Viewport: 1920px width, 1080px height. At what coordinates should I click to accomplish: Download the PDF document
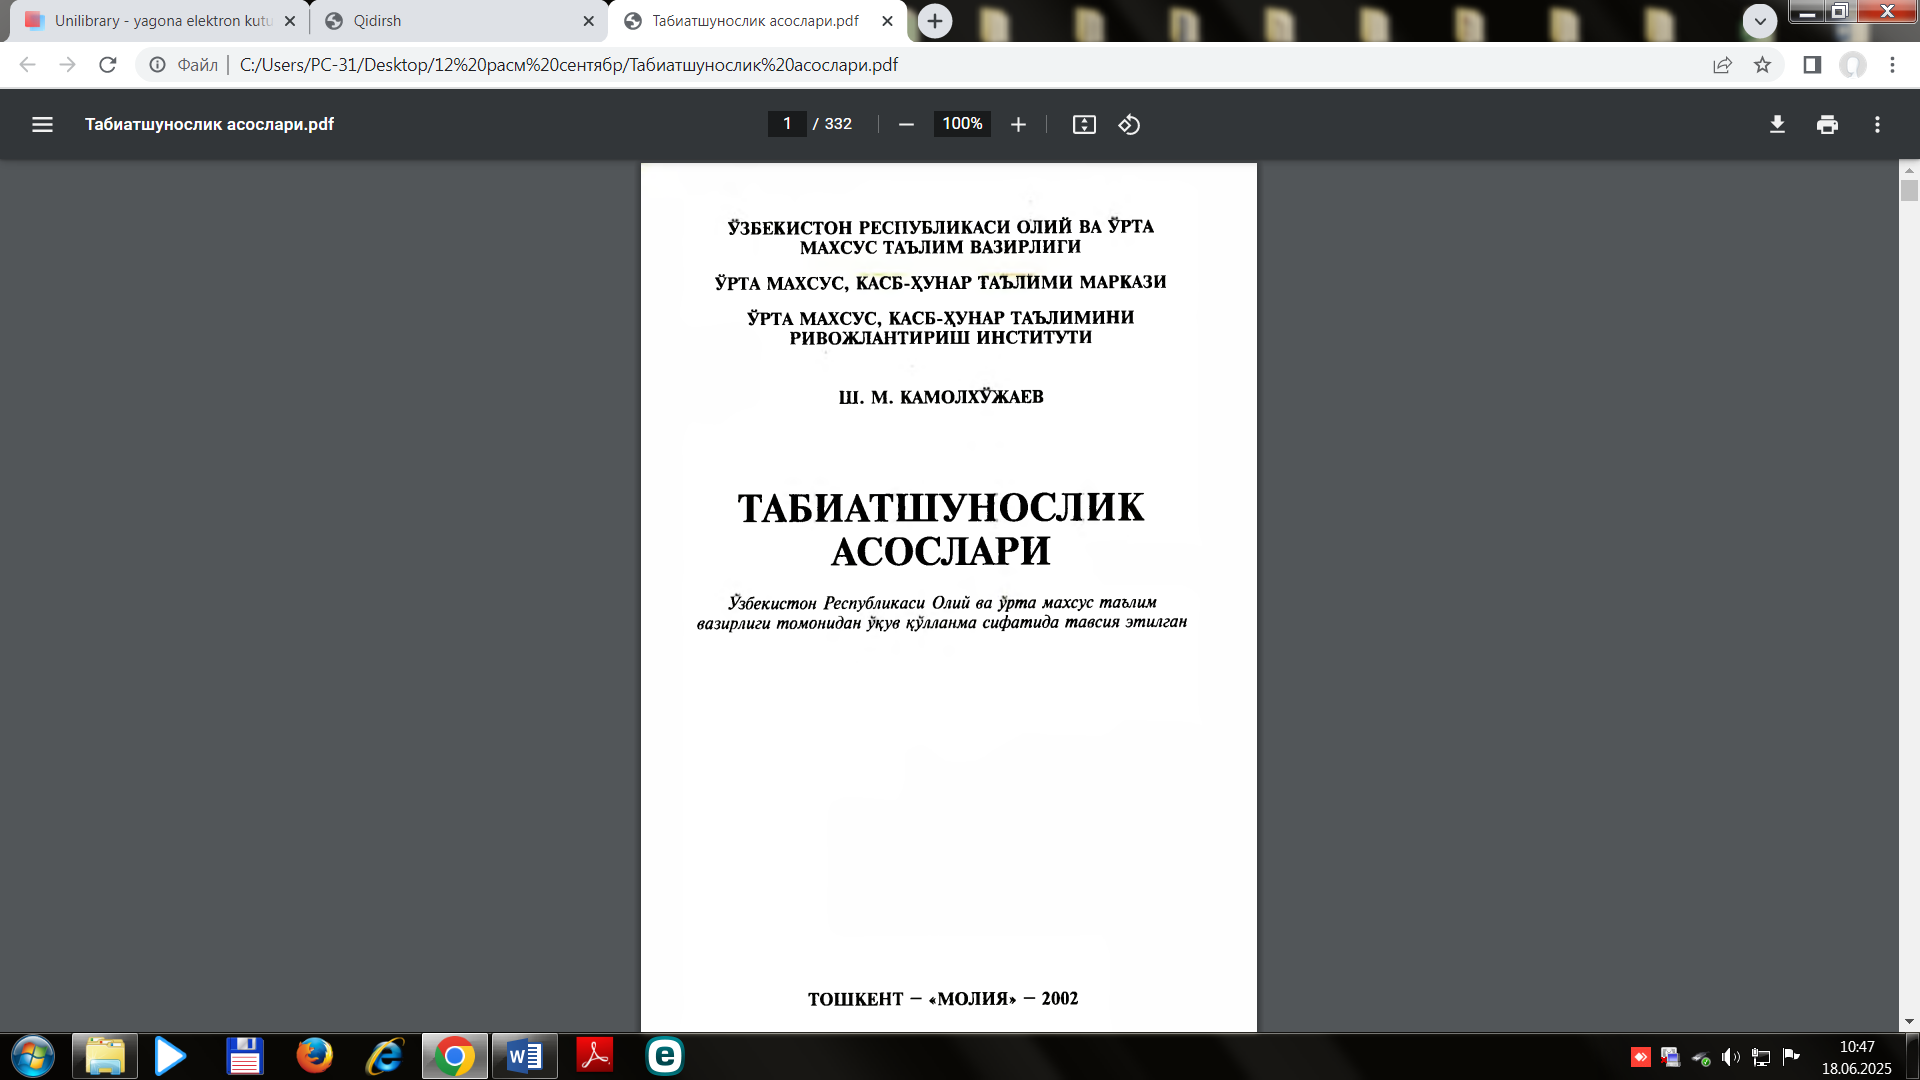(1777, 124)
